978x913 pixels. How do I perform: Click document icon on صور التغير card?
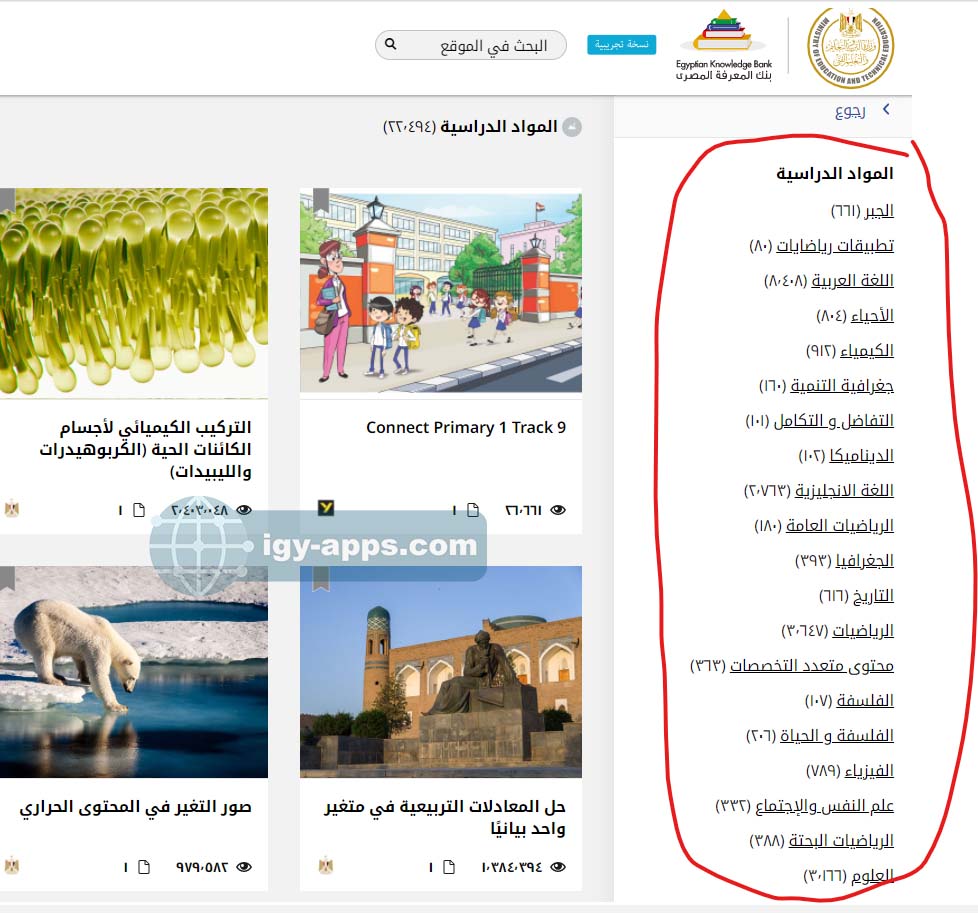[143, 866]
